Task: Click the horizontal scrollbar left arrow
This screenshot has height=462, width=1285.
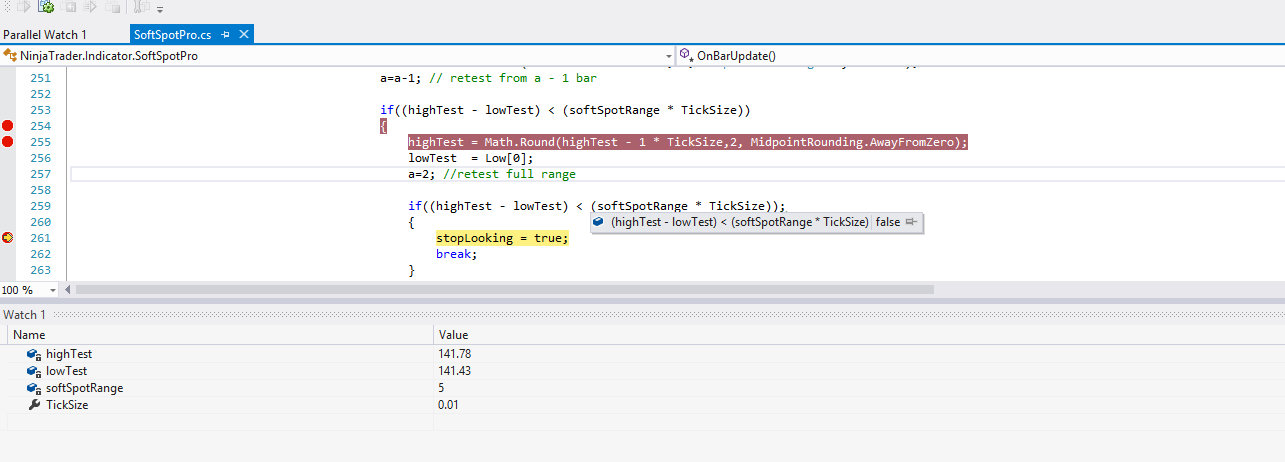Action: coord(69,290)
